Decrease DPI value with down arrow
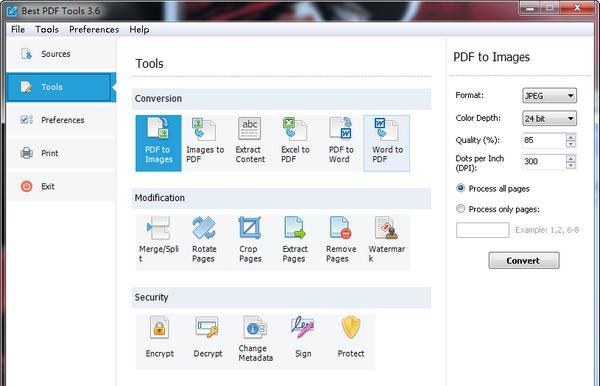600x386 pixels. 571,165
